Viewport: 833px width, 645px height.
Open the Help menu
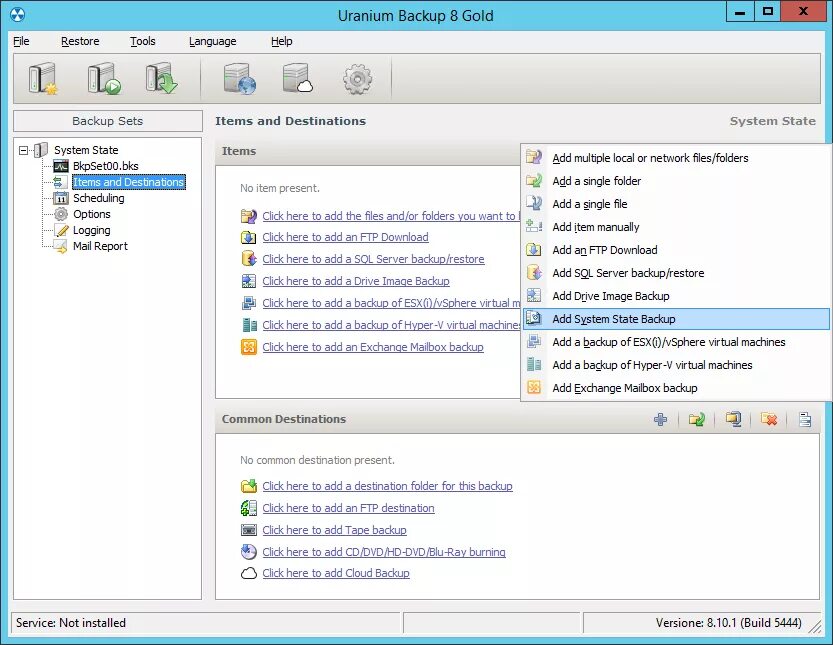point(282,41)
